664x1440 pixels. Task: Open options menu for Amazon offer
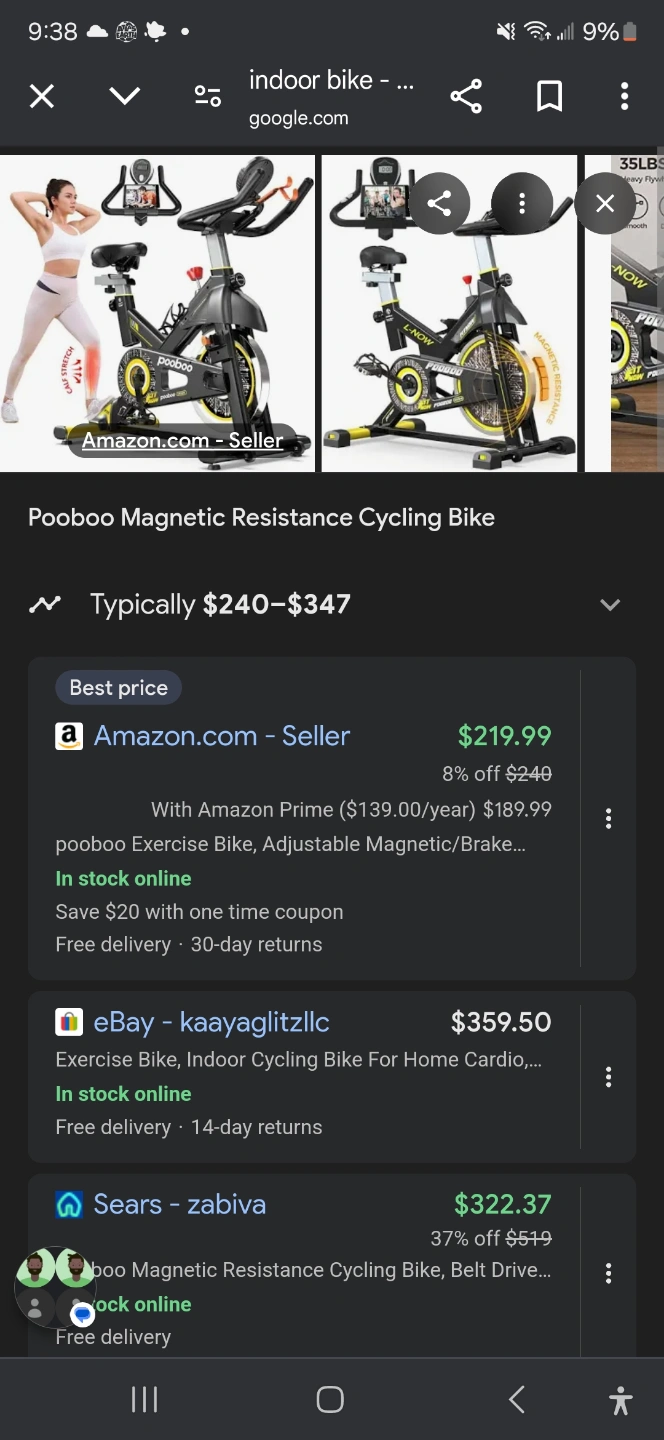tap(608, 819)
